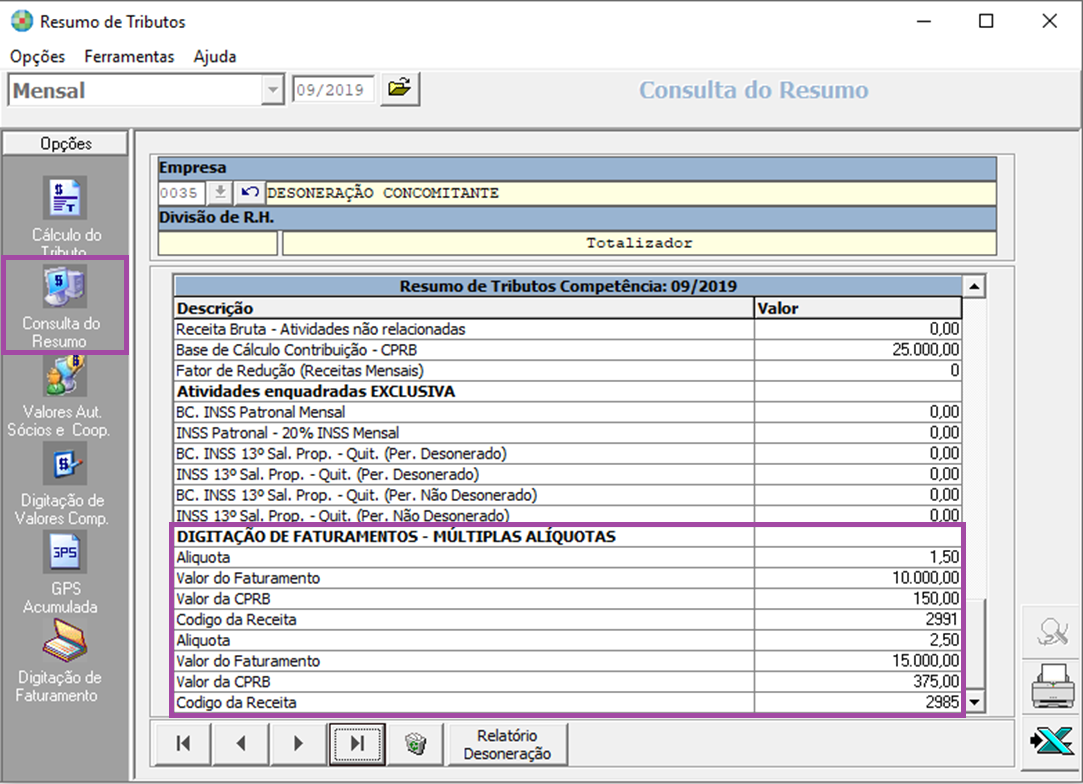
Task: Open Digitação de Valores Comp.
Action: 63,485
